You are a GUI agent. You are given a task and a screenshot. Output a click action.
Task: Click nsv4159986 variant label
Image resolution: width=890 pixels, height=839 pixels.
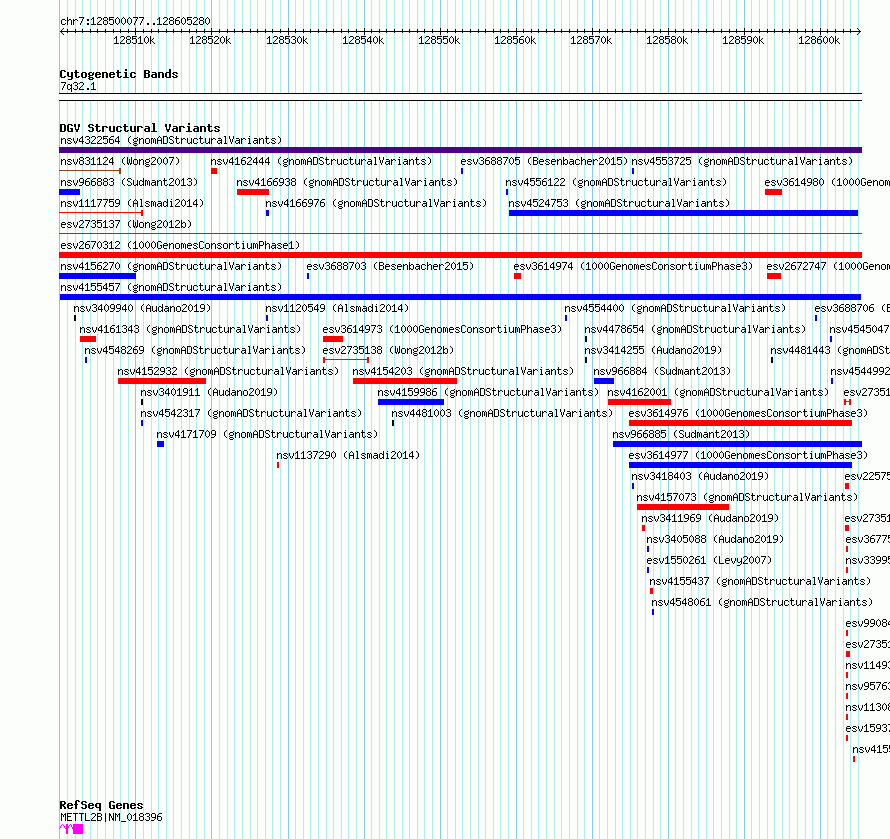488,392
